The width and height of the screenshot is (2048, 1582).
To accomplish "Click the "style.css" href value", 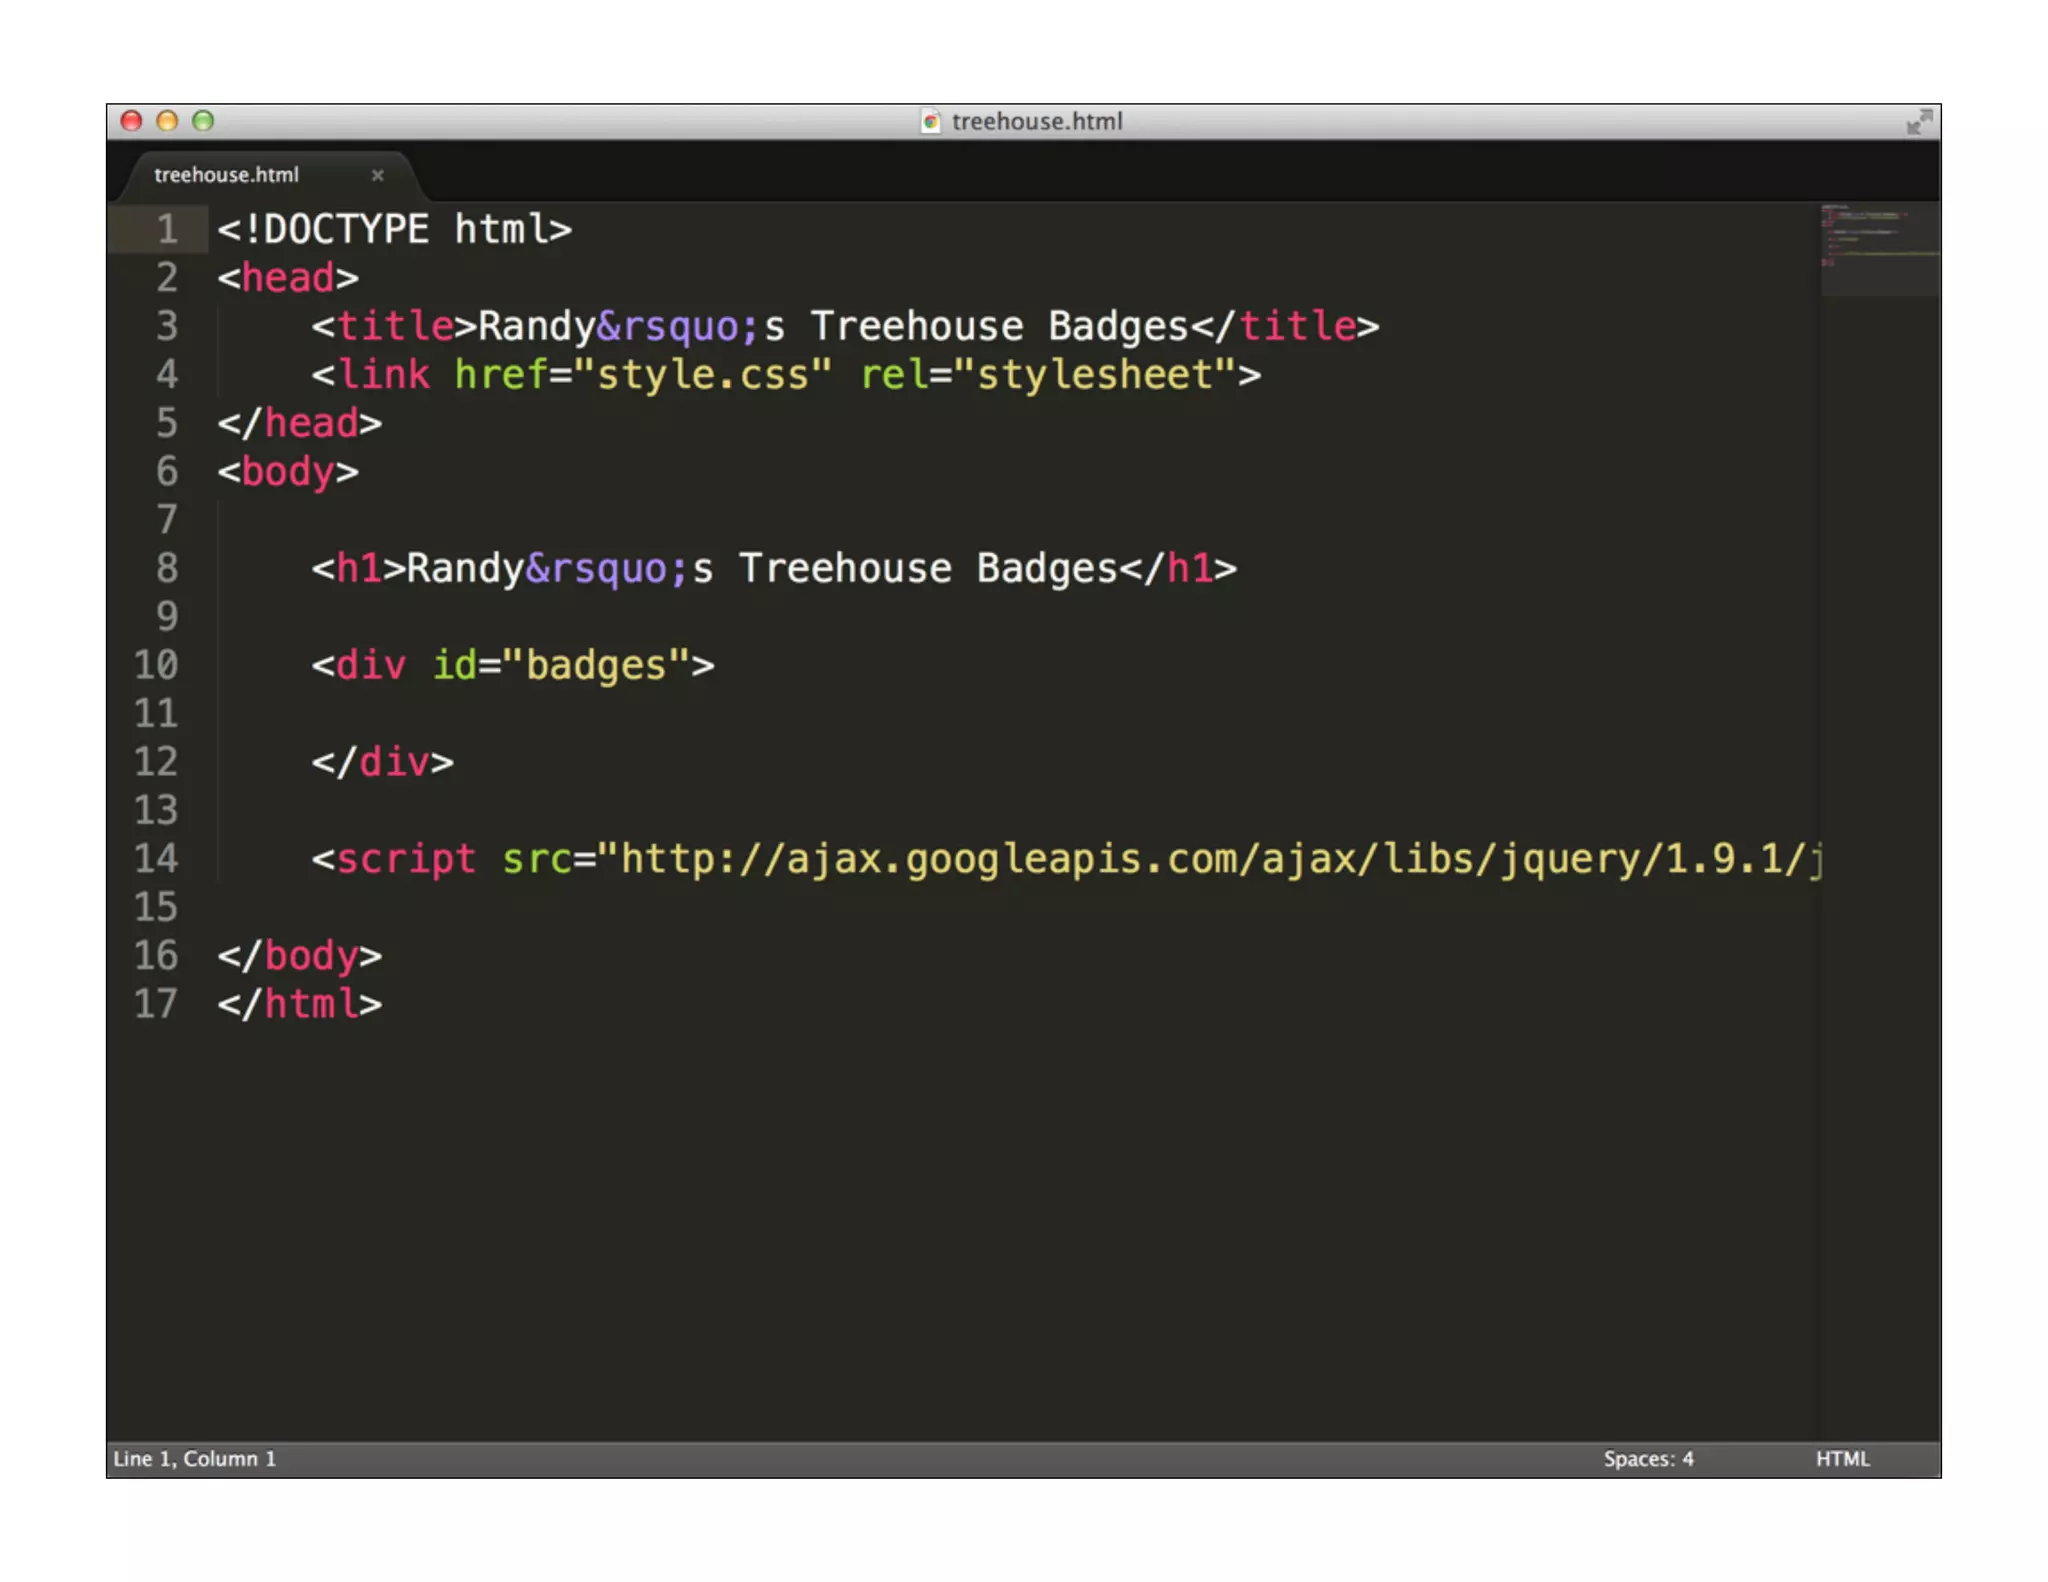I will pos(702,375).
